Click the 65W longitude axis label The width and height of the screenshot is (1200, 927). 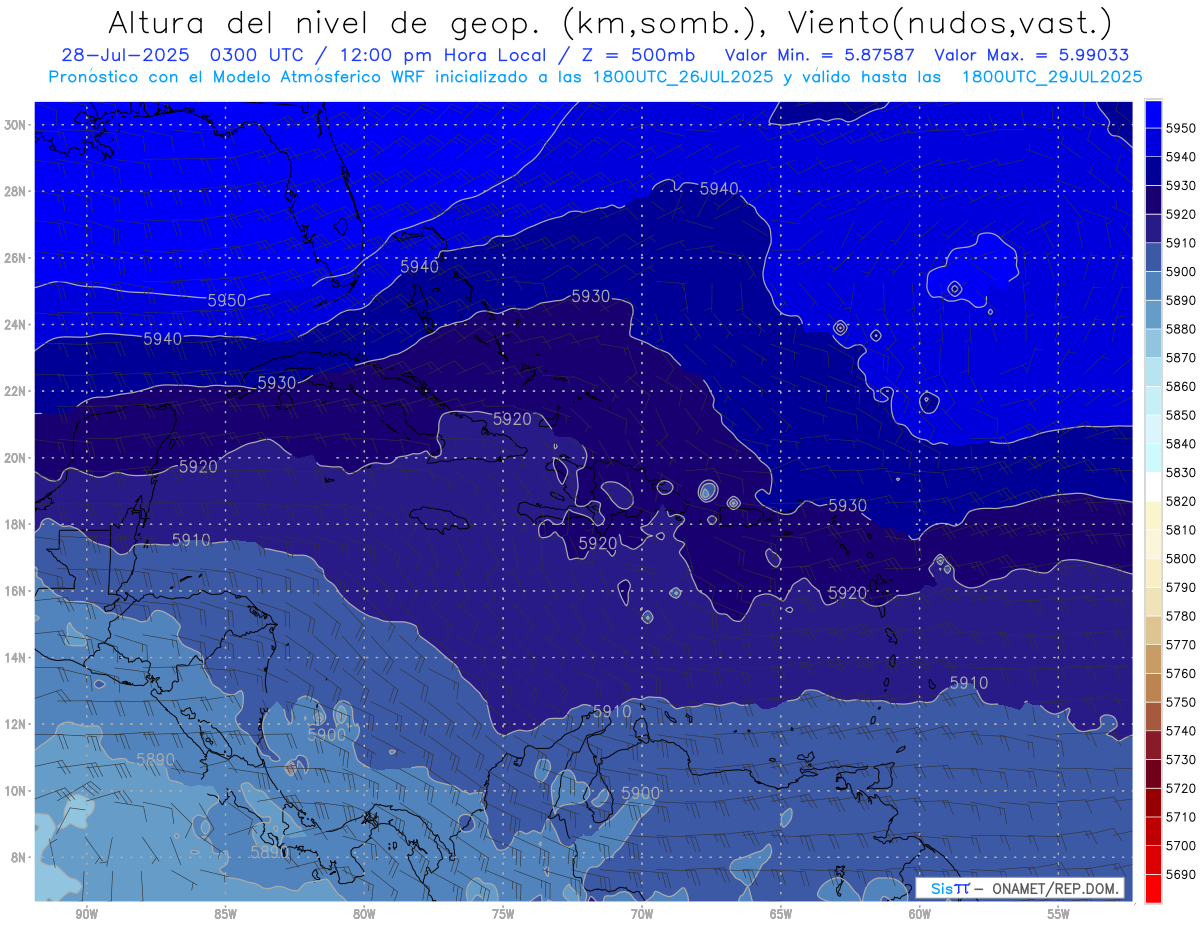point(781,914)
